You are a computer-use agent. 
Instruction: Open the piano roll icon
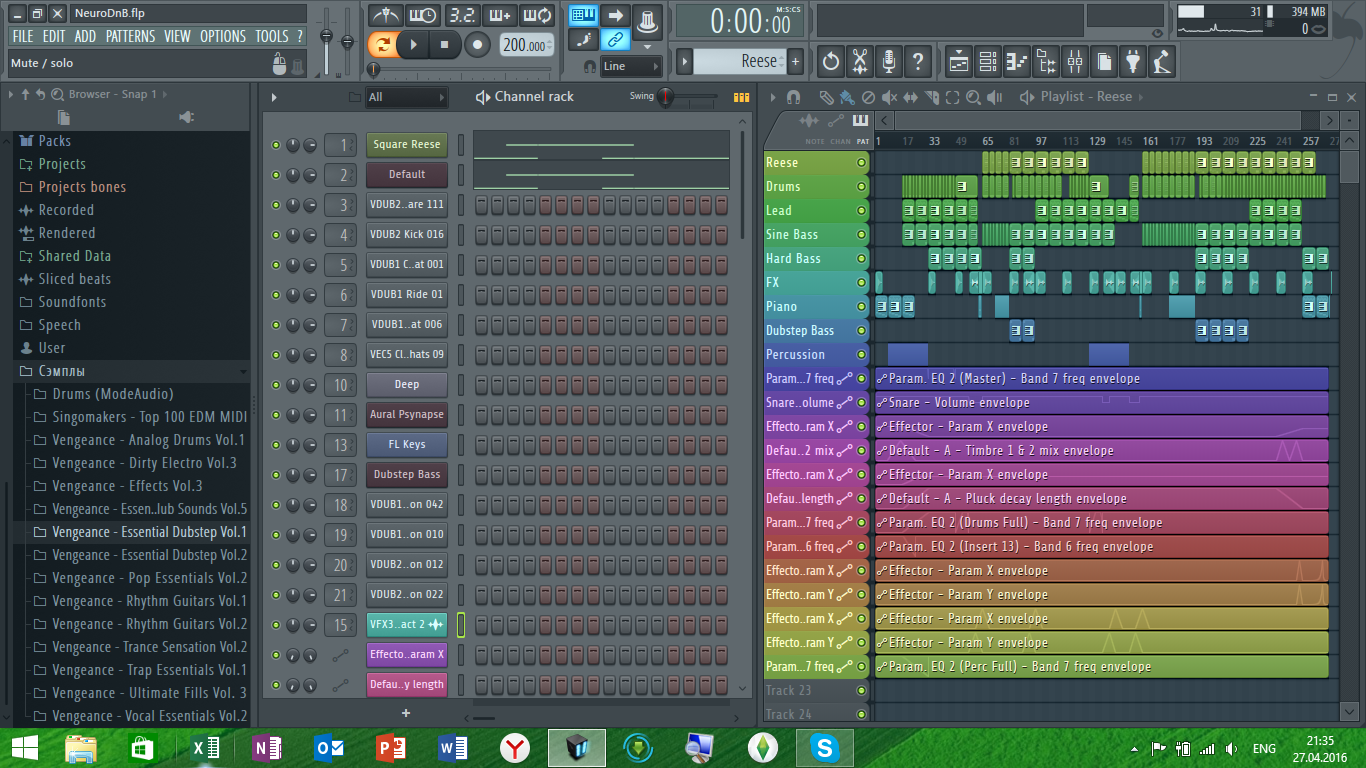pyautogui.click(x=1017, y=61)
